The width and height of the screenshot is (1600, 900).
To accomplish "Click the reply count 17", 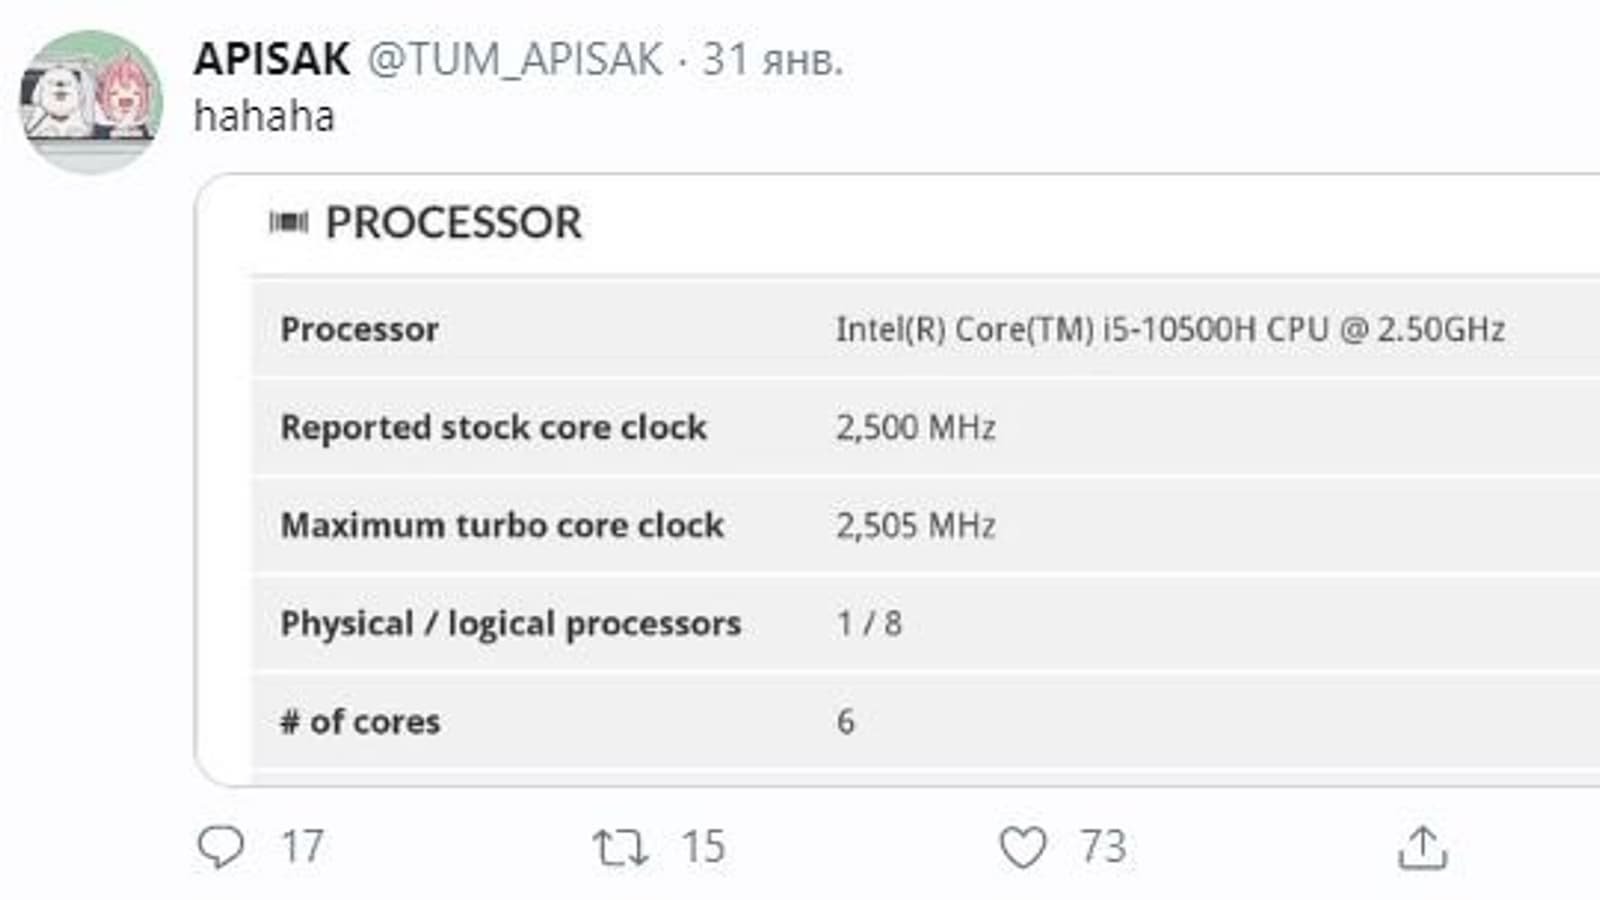I will 302,847.
